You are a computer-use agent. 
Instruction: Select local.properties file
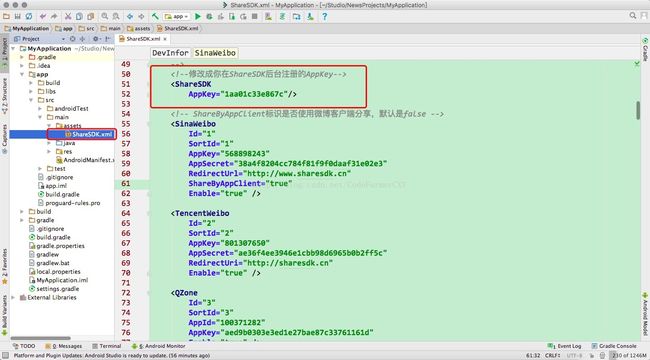tap(55, 272)
